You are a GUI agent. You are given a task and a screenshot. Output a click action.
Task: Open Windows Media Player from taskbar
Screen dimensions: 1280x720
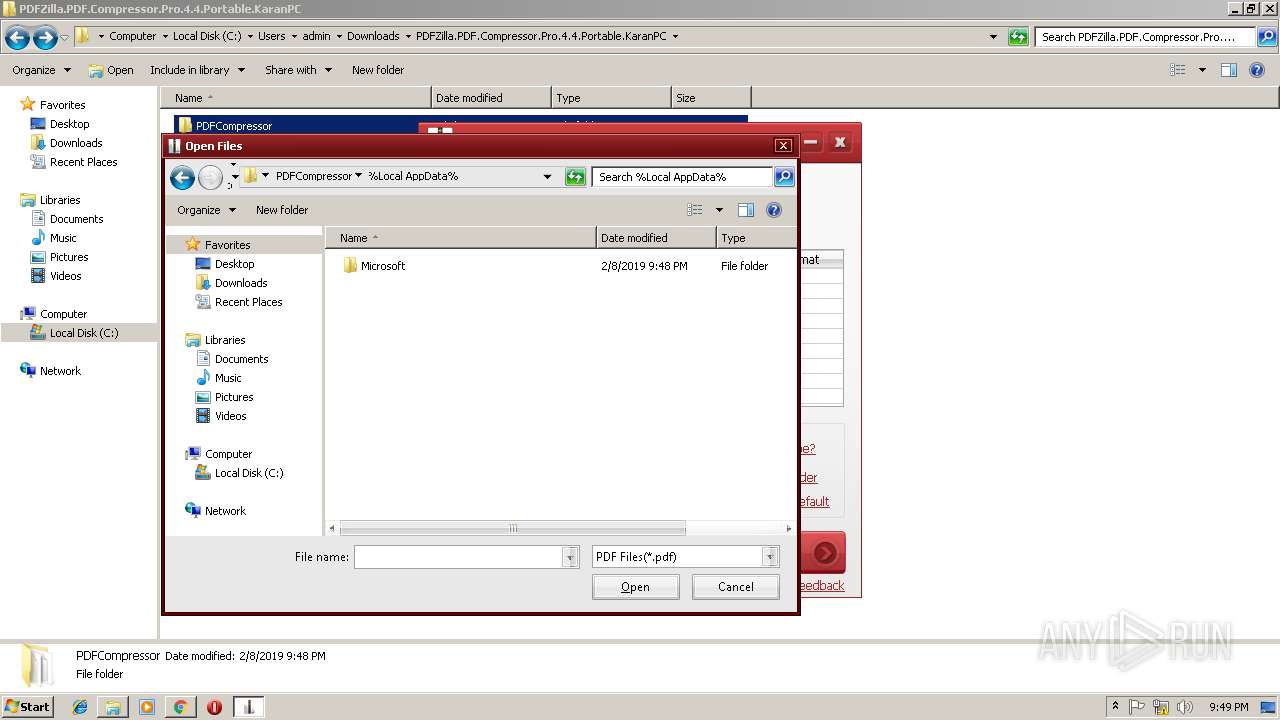coord(147,707)
